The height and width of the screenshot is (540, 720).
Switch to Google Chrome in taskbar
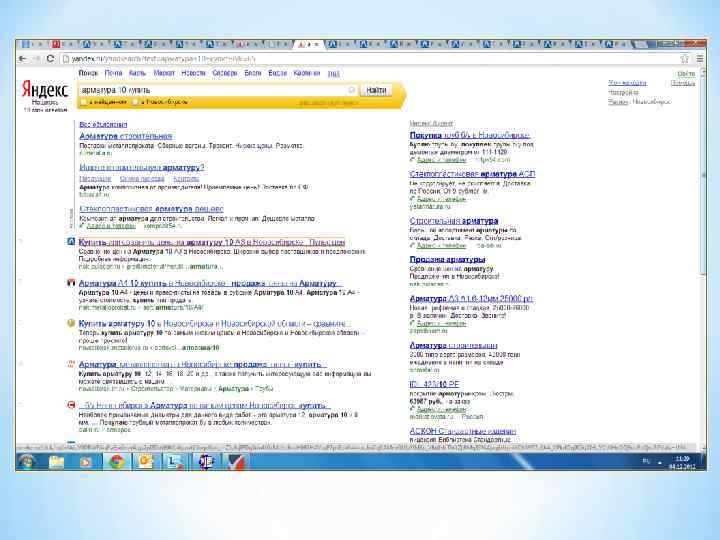coord(117,461)
